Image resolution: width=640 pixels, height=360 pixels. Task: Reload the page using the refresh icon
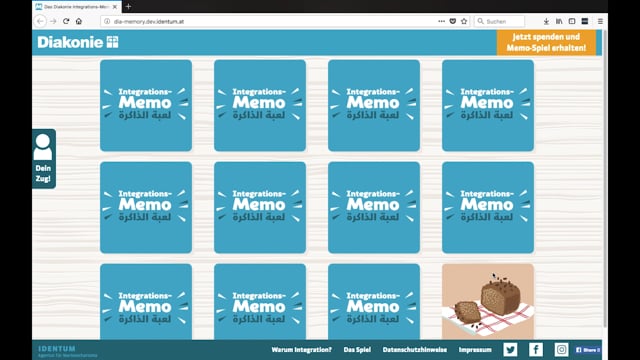pyautogui.click(x=66, y=21)
